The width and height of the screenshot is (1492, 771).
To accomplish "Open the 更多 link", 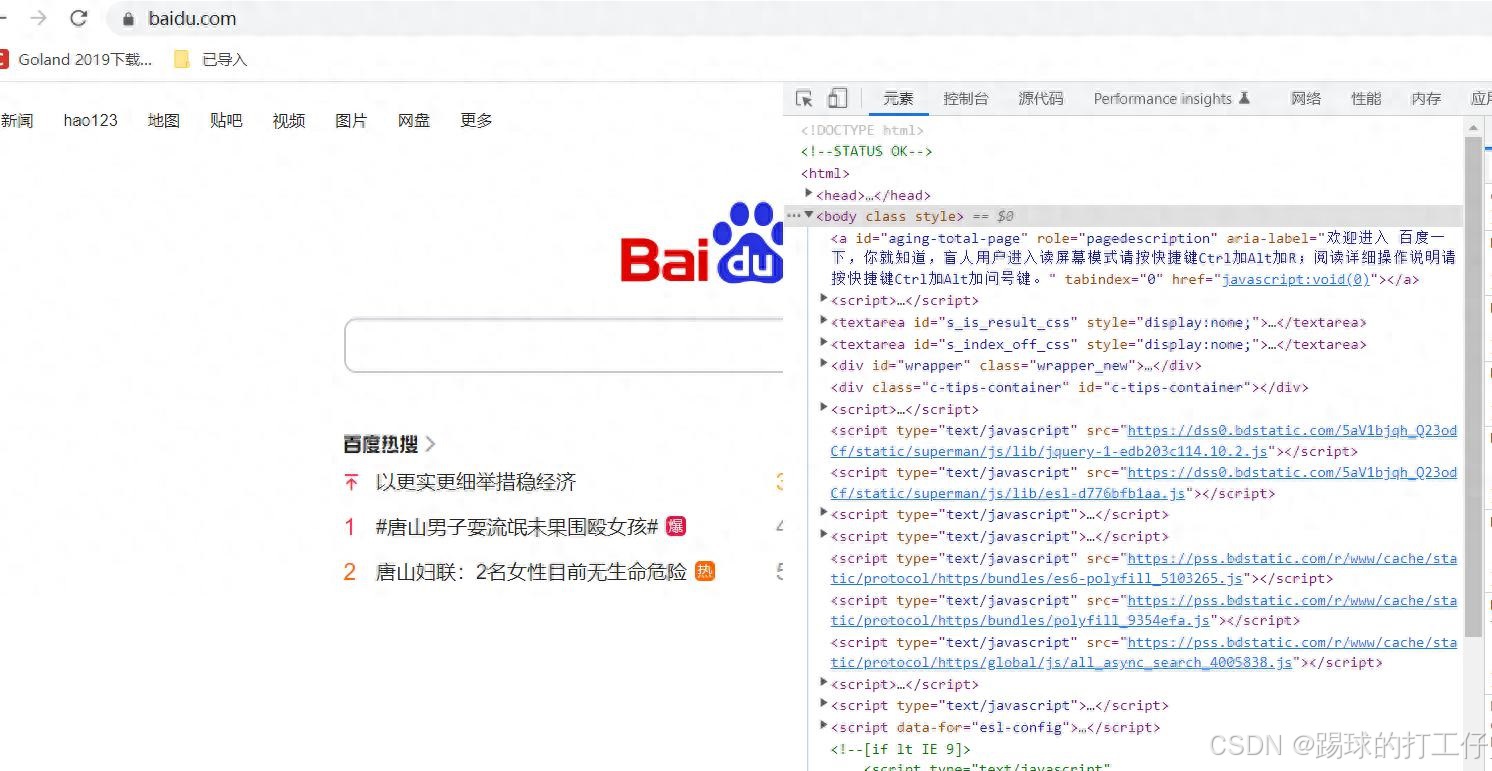I will (x=476, y=120).
